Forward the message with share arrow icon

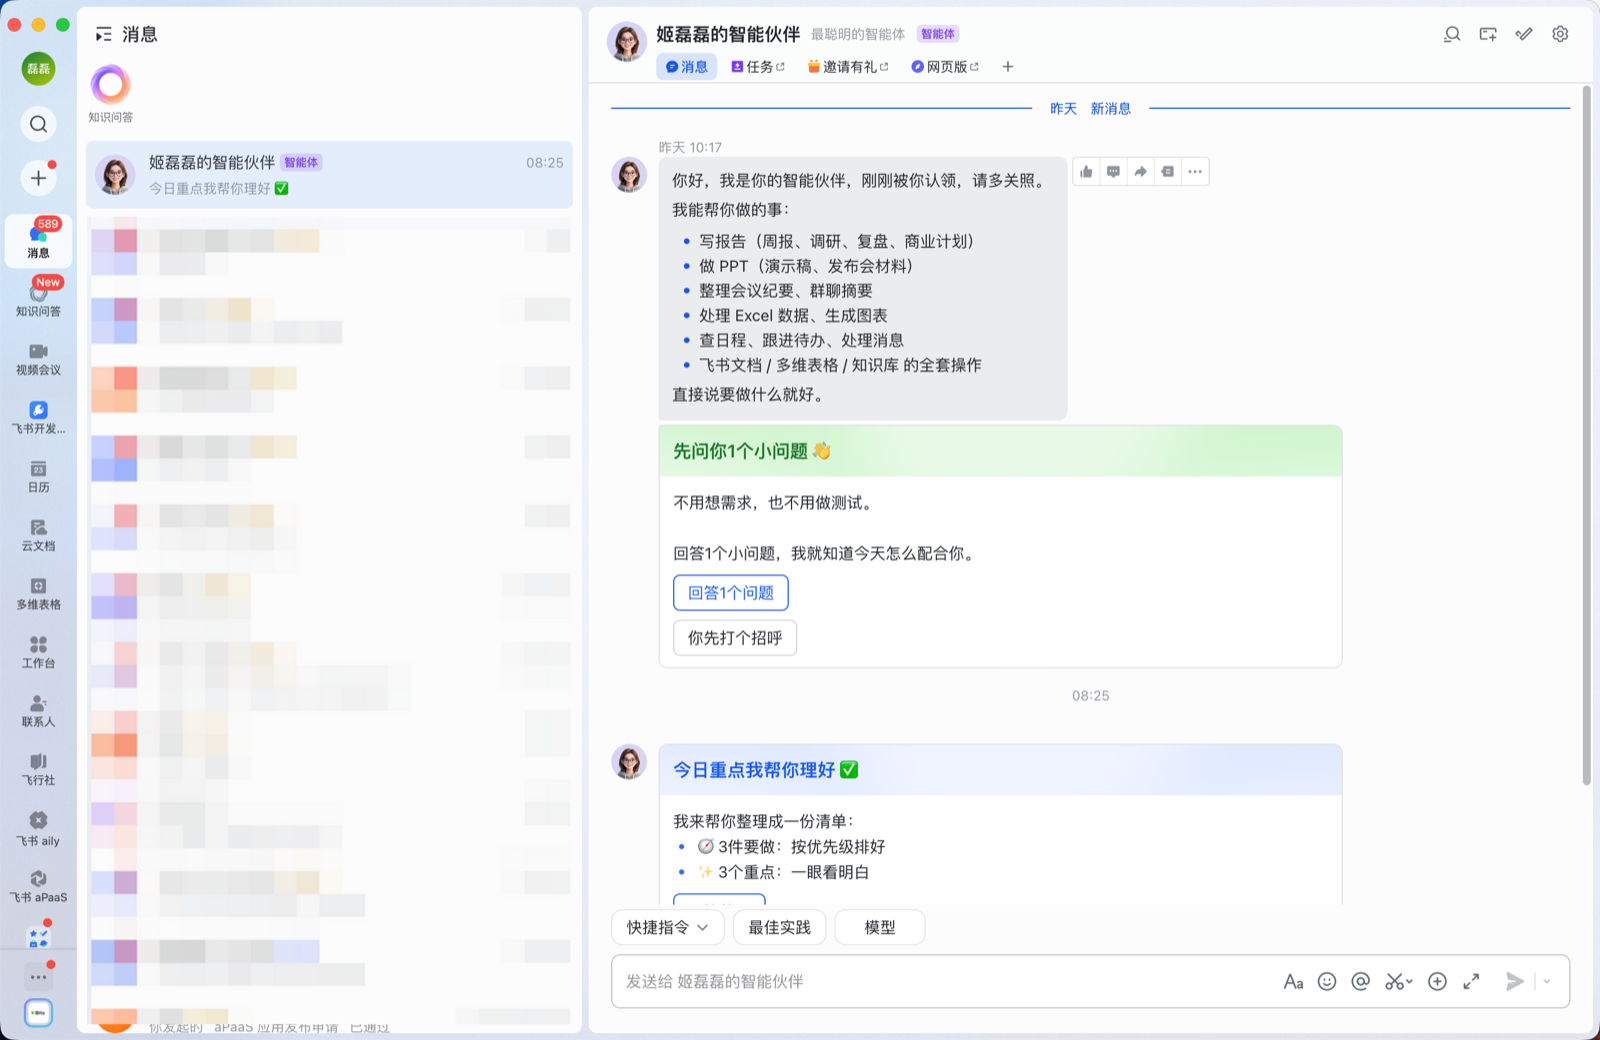[1140, 172]
